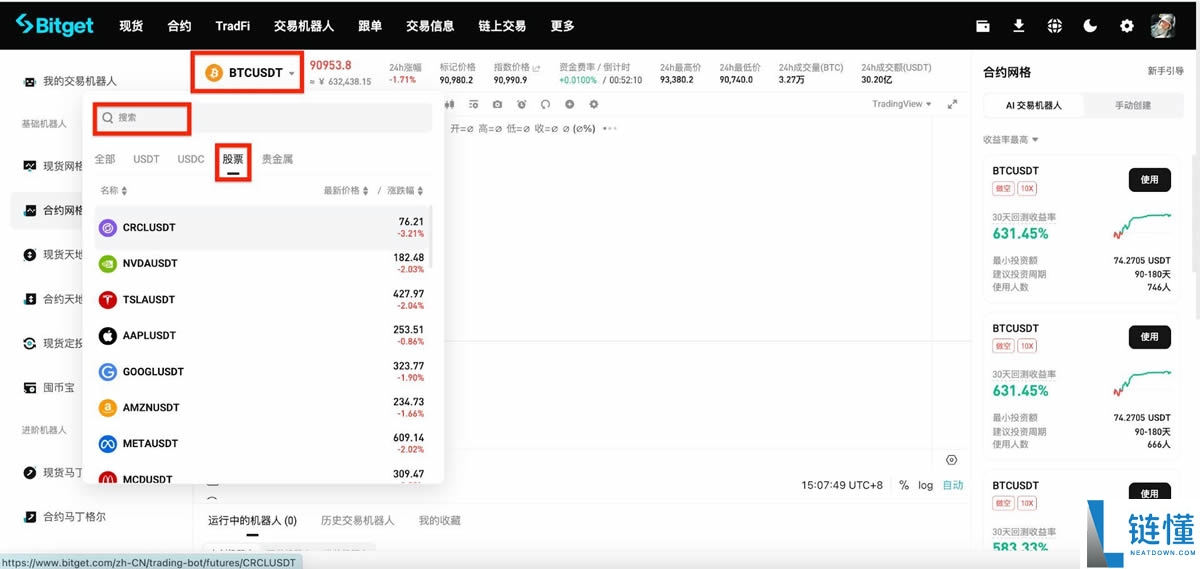Click the 合约马丁格尔 sidebar icon
The image size is (1200, 569).
click(30, 517)
